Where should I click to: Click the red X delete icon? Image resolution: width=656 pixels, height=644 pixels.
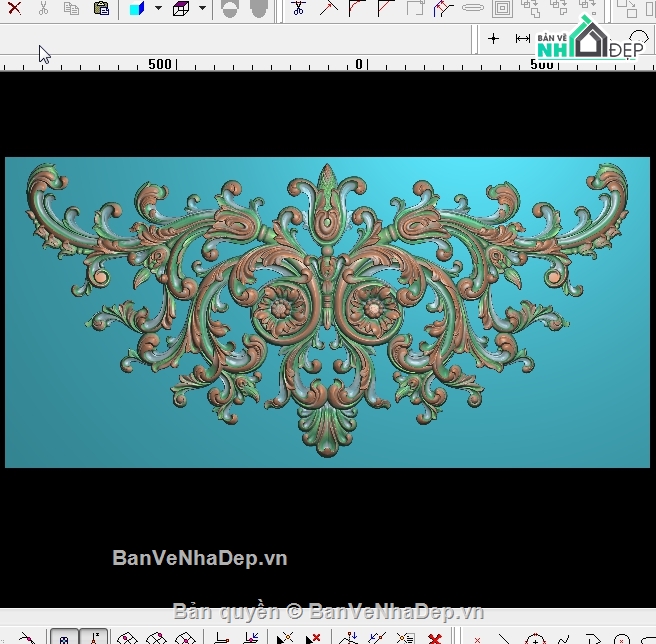pyautogui.click(x=14, y=9)
